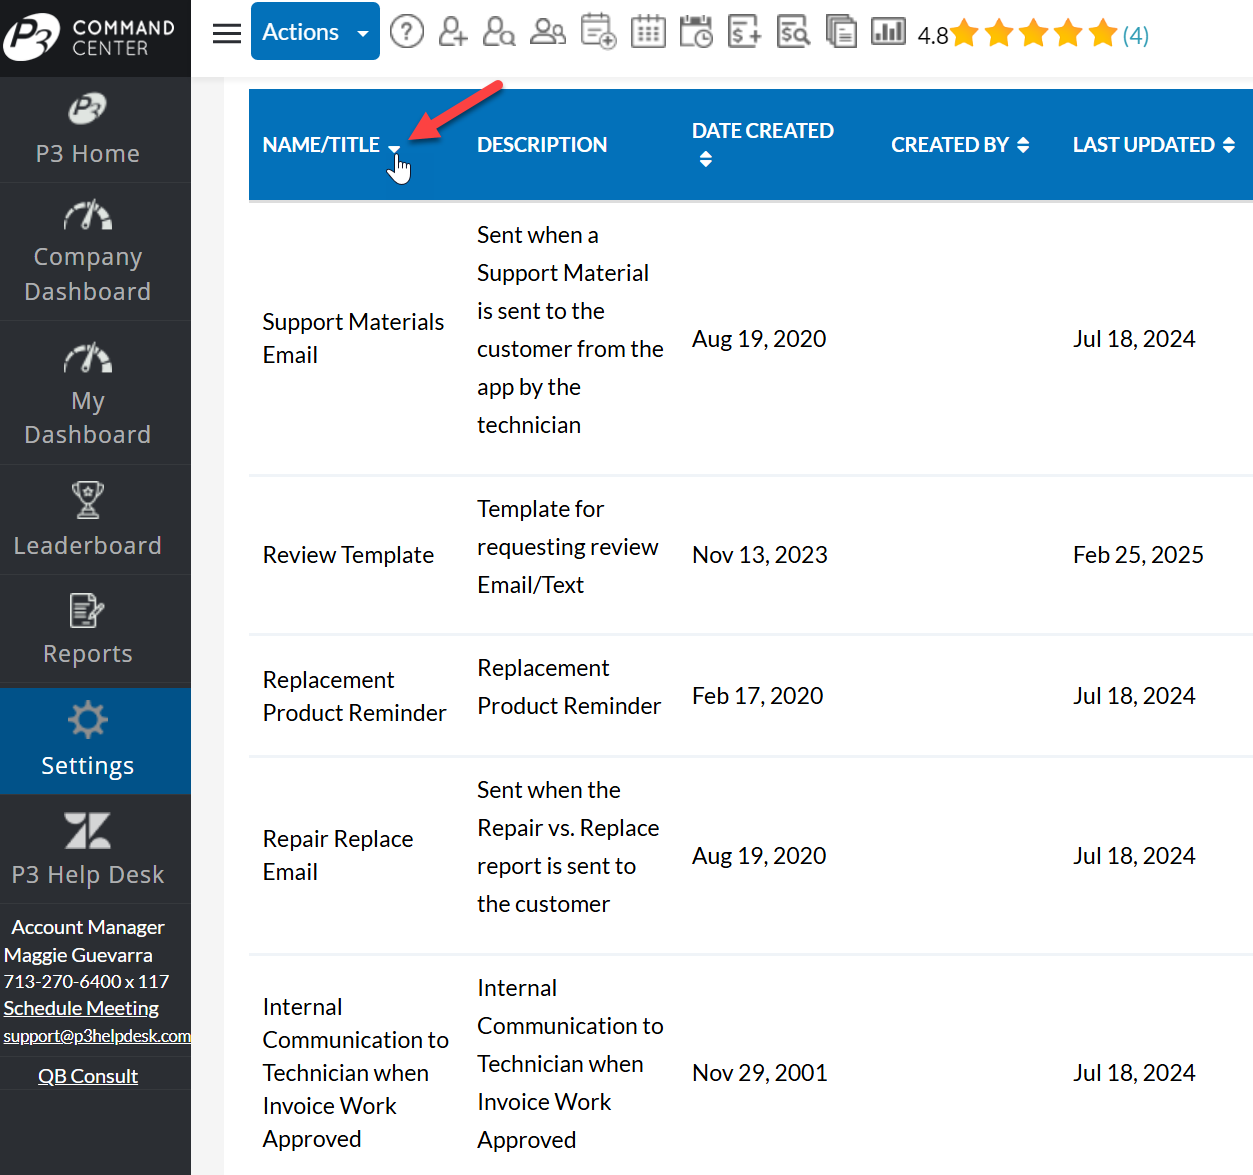Click the Schedule Meeting link
1253x1175 pixels.
coord(81,1008)
